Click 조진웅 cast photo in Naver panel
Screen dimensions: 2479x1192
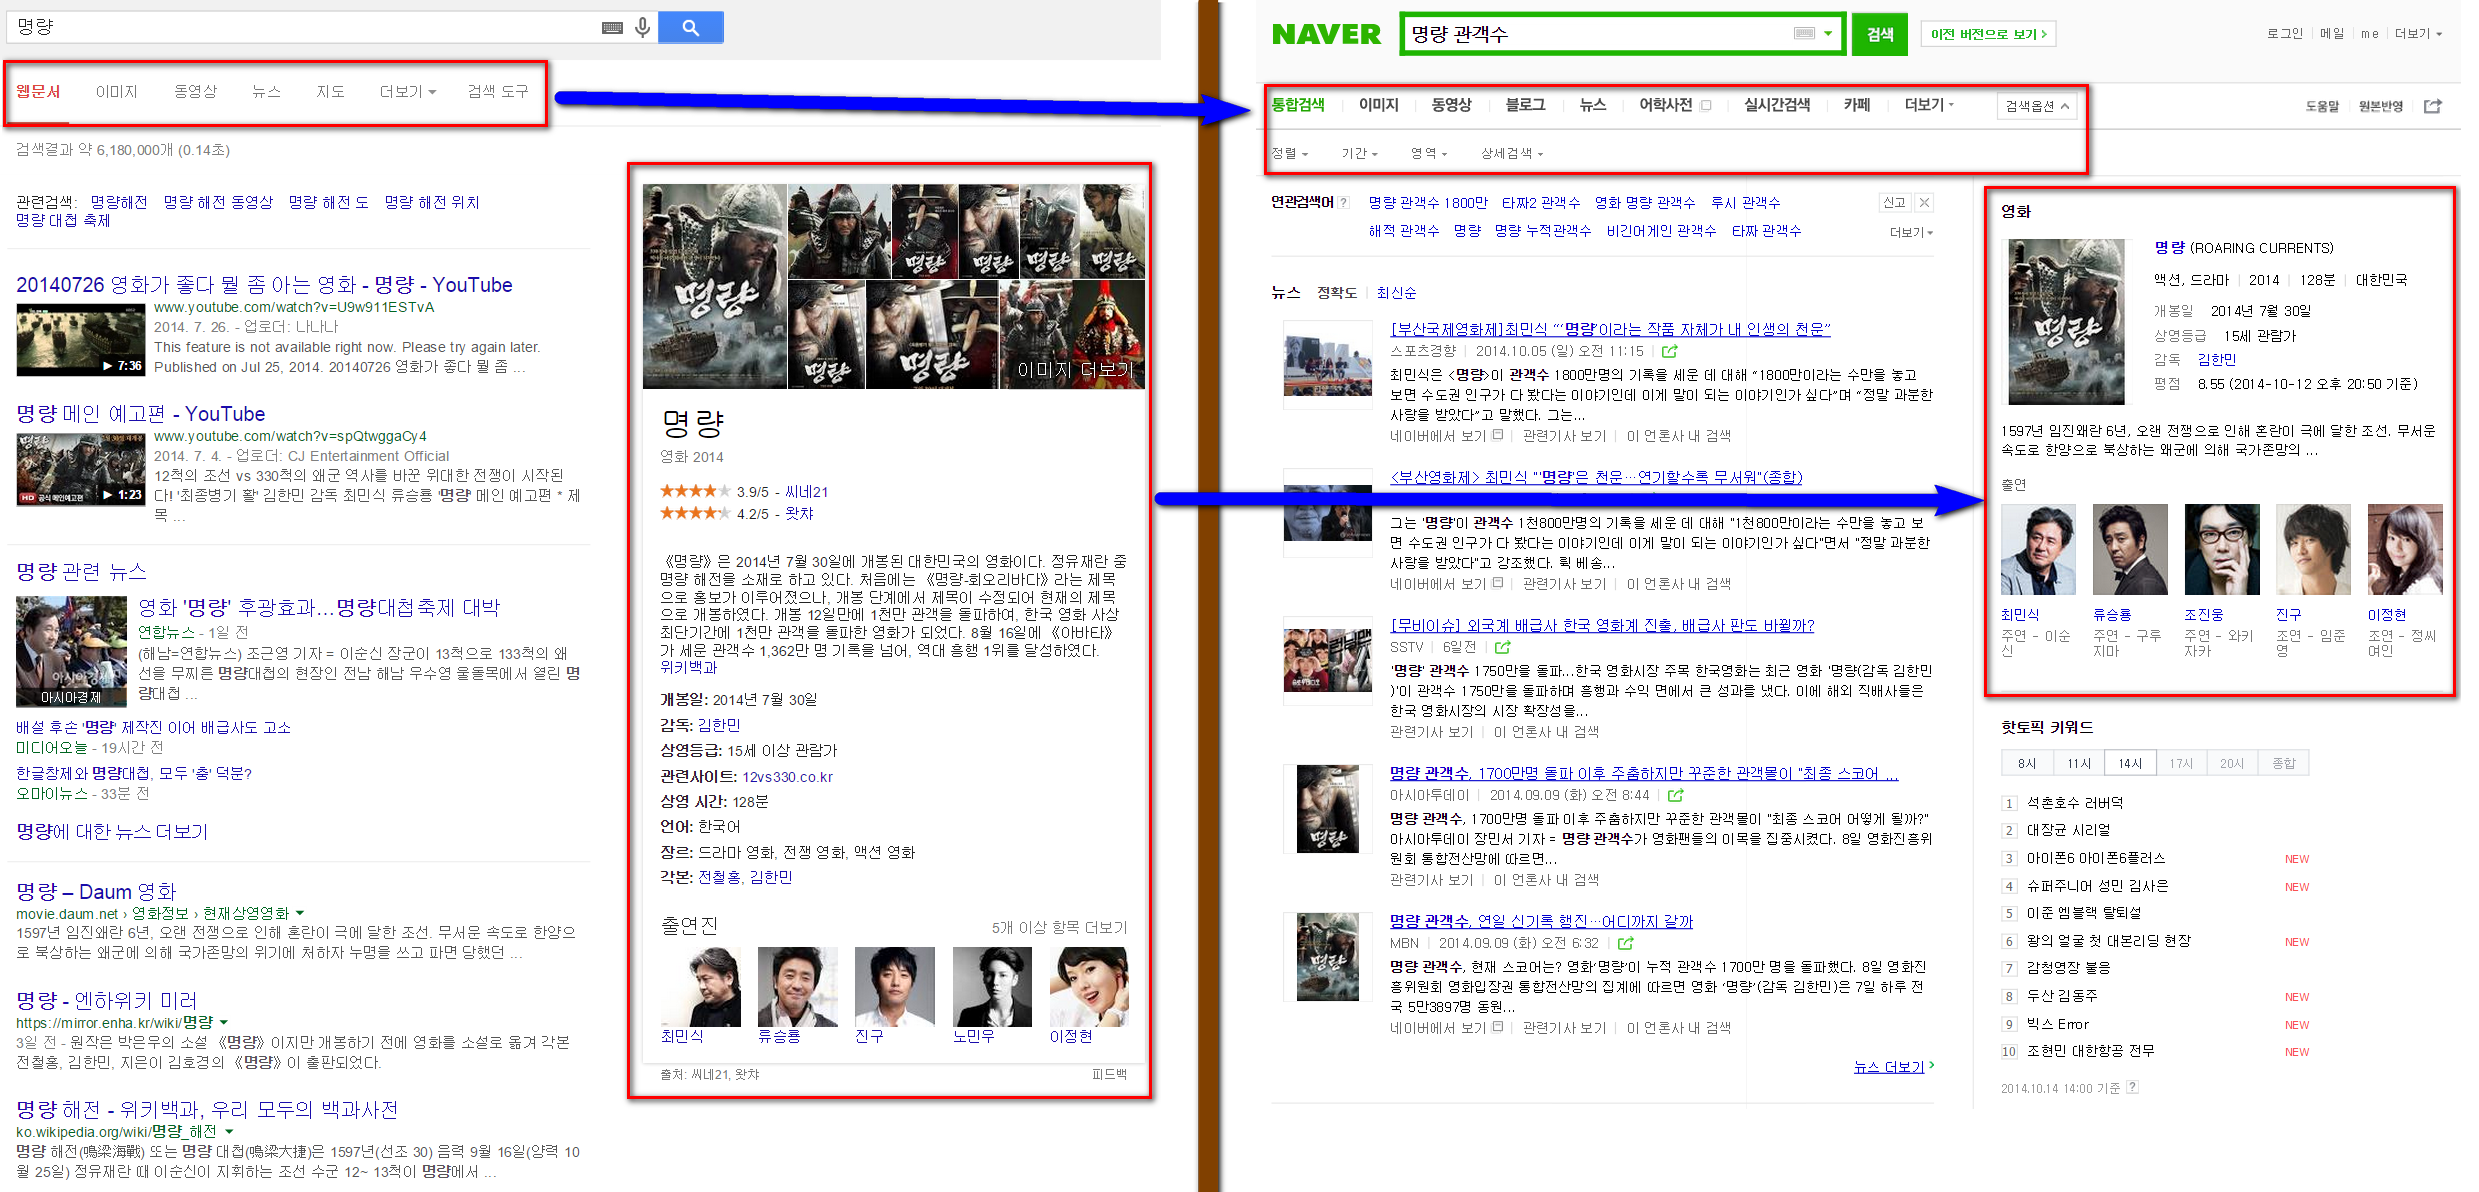click(2221, 550)
